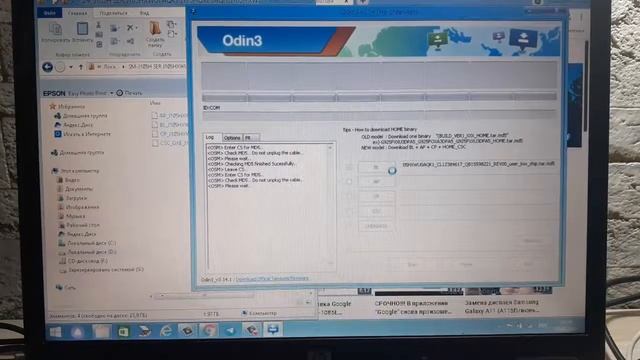Open the File Explorer taskbar icon
This screenshot has height=360, width=640.
tap(101, 332)
